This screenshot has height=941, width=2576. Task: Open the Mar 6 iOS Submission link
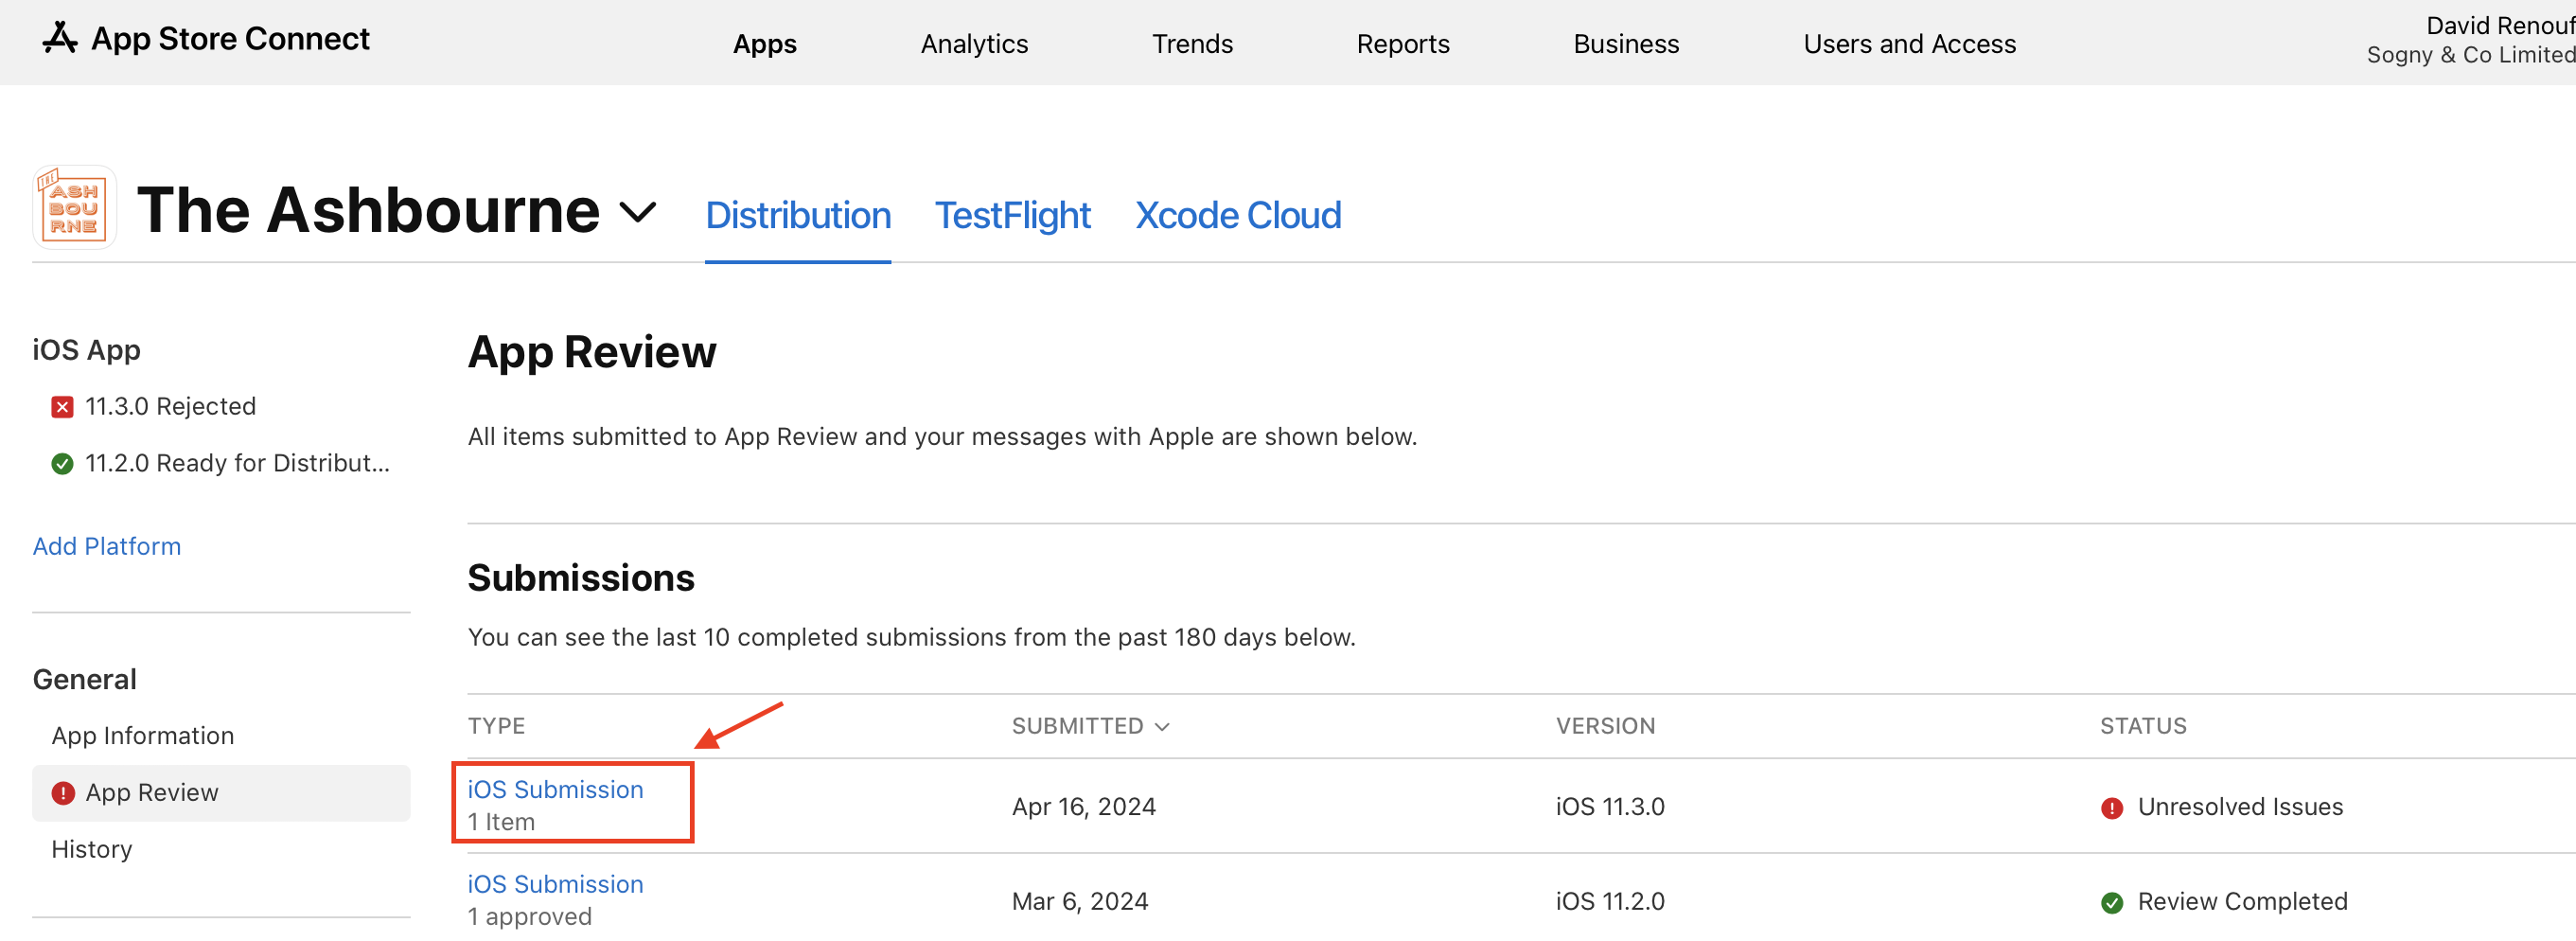click(555, 885)
